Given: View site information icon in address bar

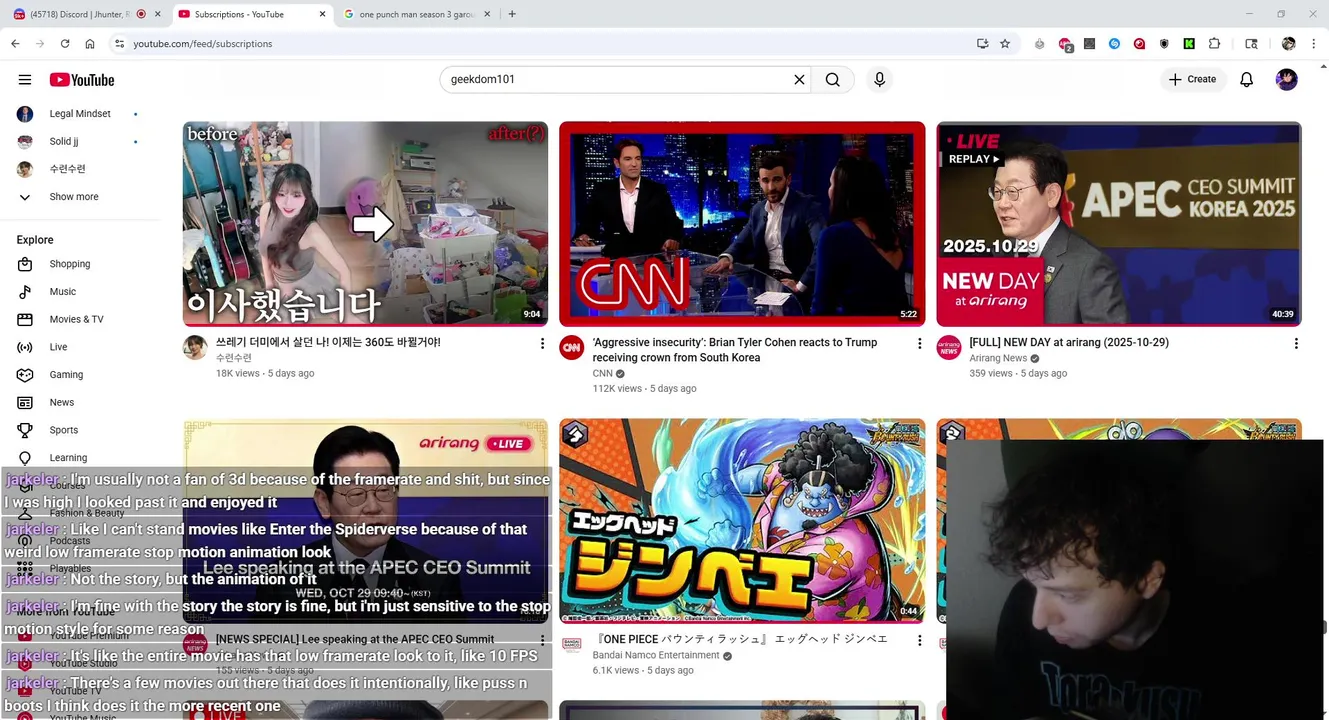Looking at the screenshot, I should (x=119, y=44).
